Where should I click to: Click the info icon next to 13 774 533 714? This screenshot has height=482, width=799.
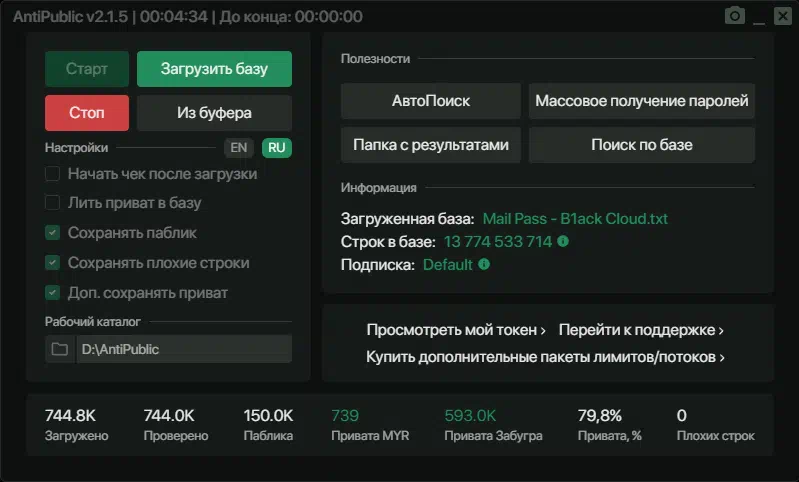(x=563, y=240)
